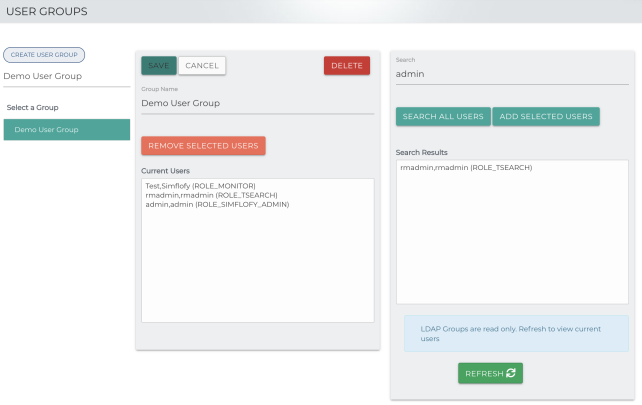Focus the Group Name text field
This screenshot has height=405, width=642.
pyautogui.click(x=255, y=102)
